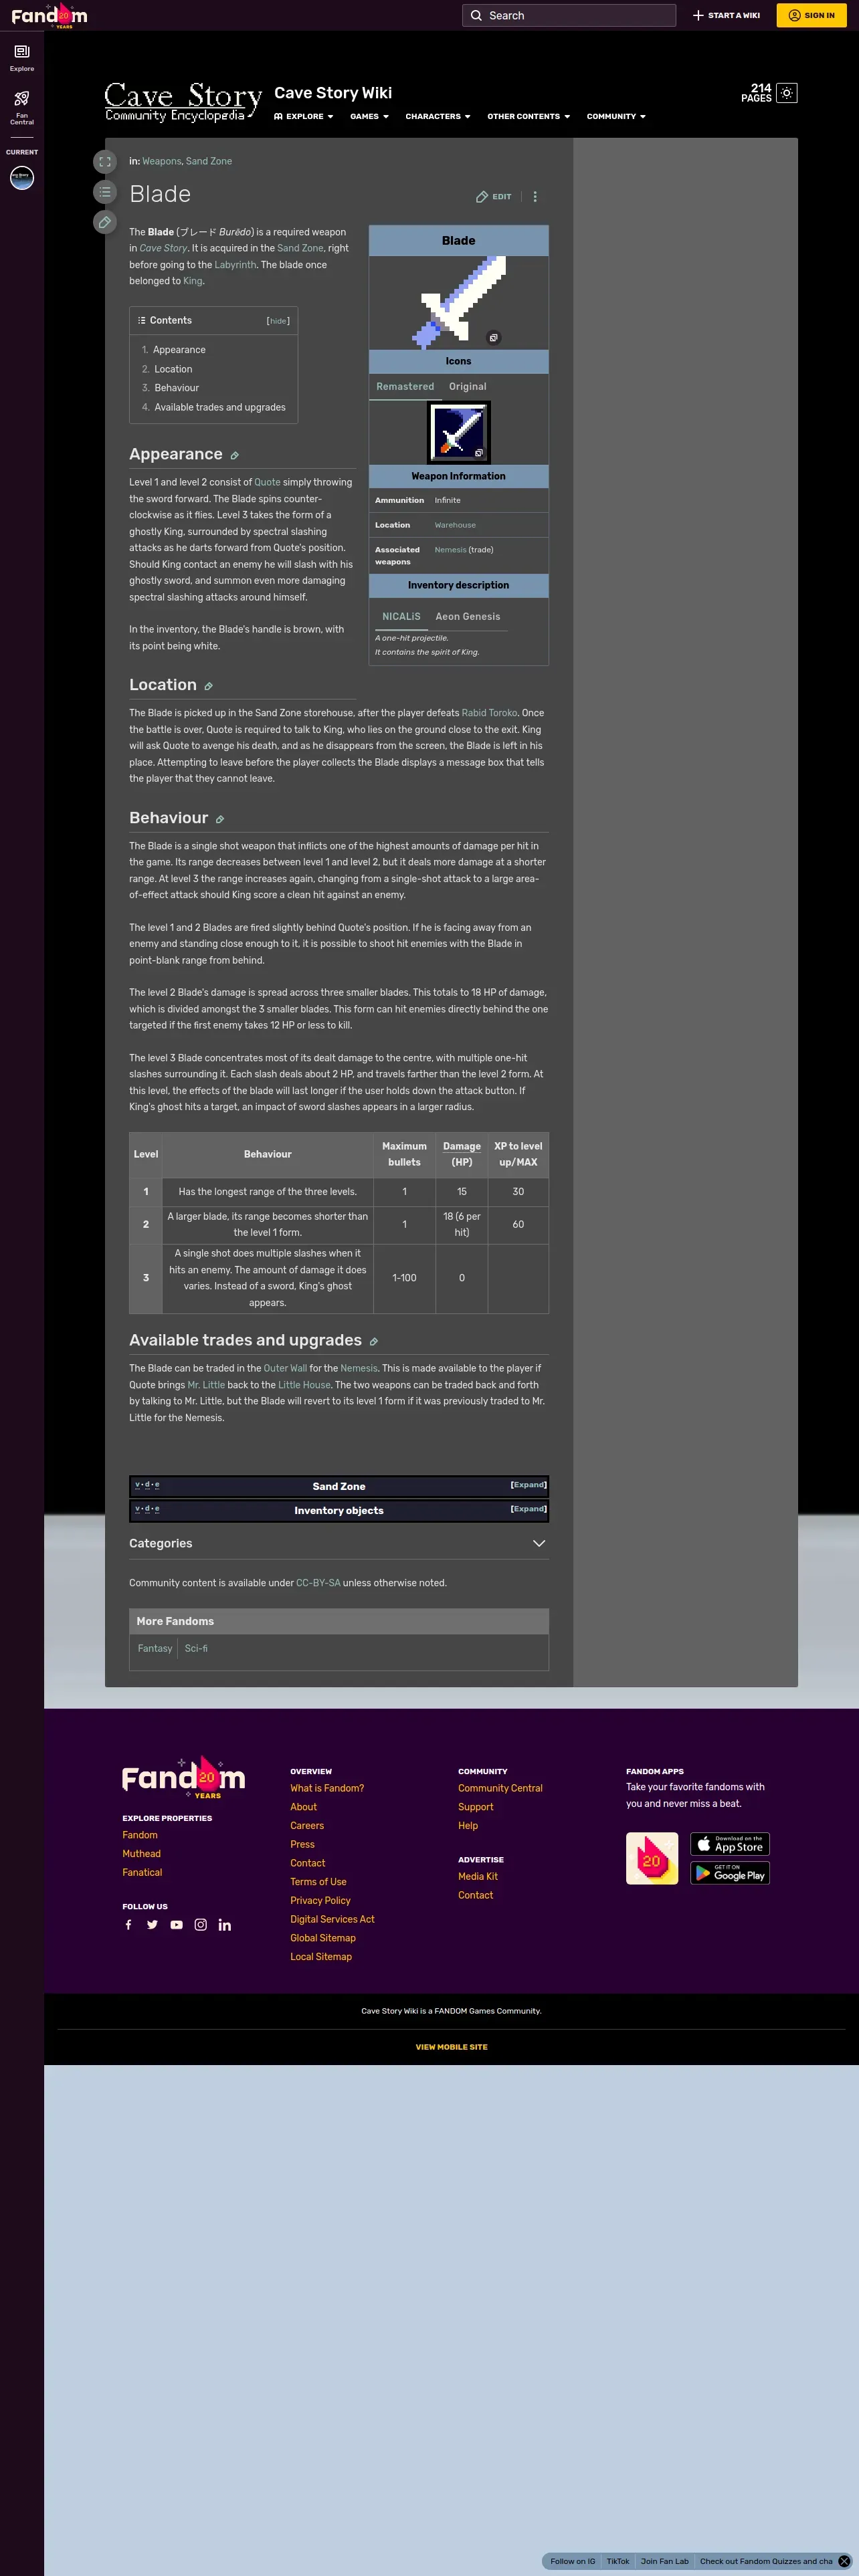
Task: Expand page to full width icon
Action: pos(105,162)
